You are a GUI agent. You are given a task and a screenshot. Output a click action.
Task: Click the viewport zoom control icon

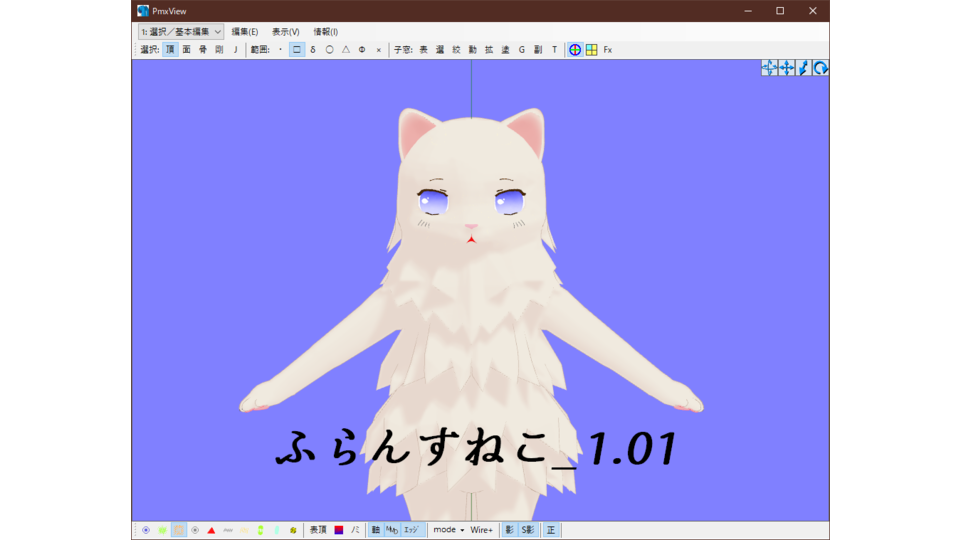point(803,68)
